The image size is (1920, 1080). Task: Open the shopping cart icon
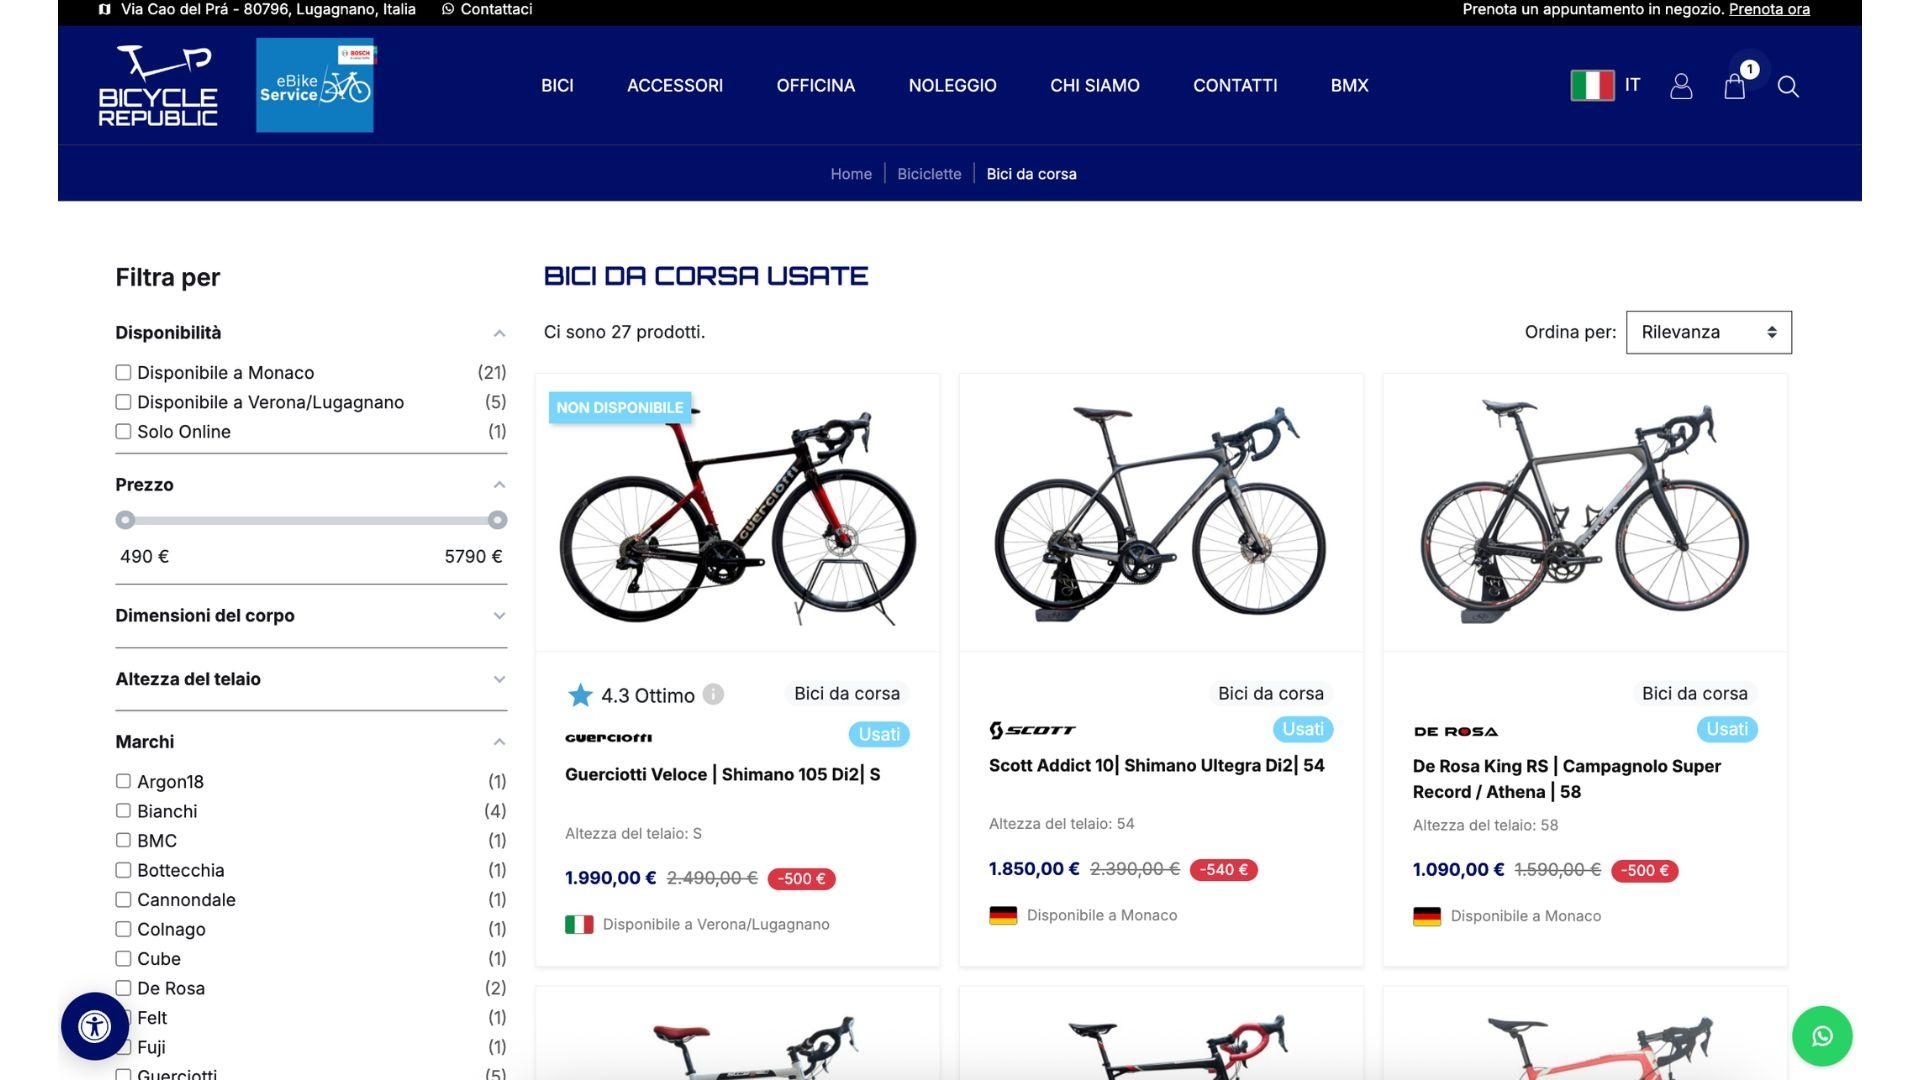[1735, 86]
